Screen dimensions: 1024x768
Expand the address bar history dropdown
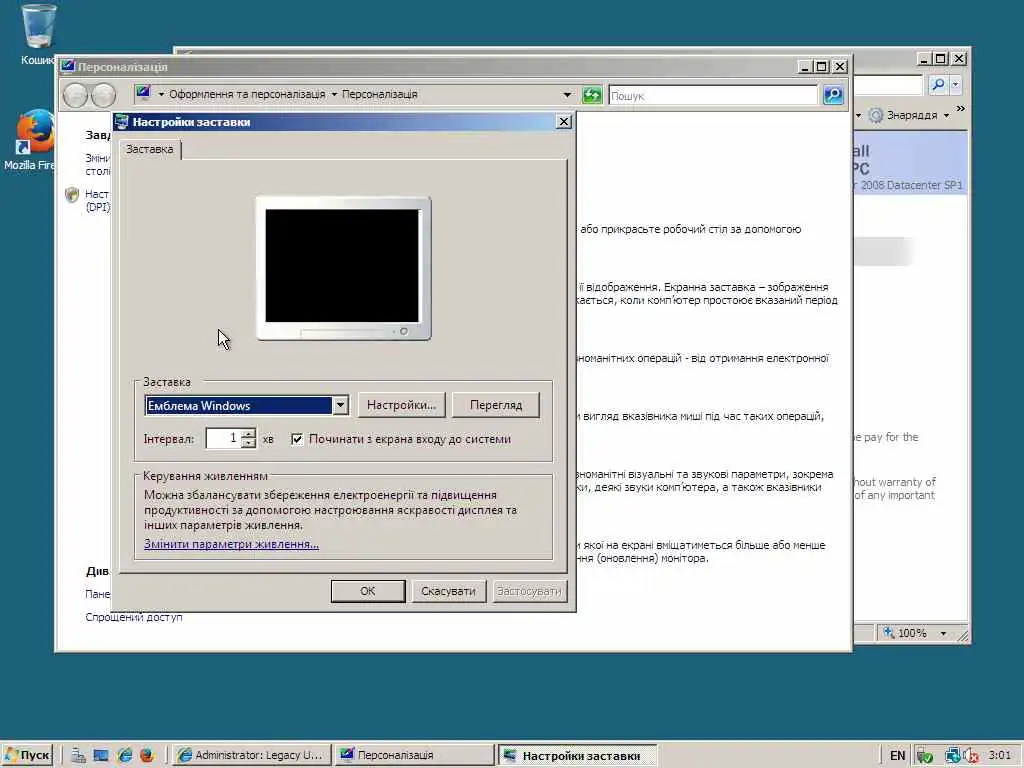(567, 95)
